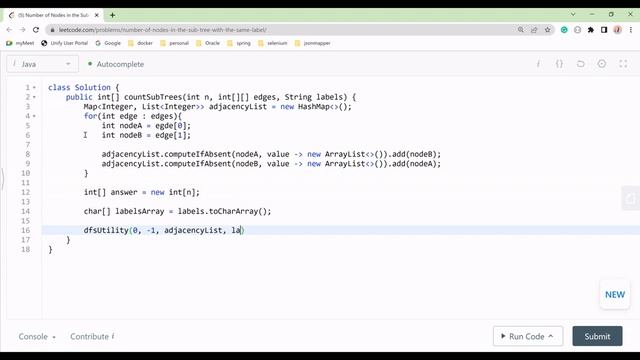
Task: Collapse the class Solution fold arrow on line 1
Action: (x=34, y=87)
